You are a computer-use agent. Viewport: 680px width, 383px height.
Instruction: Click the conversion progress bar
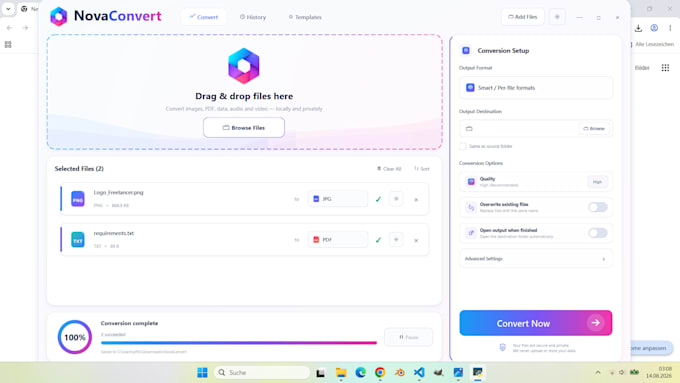[x=239, y=343]
